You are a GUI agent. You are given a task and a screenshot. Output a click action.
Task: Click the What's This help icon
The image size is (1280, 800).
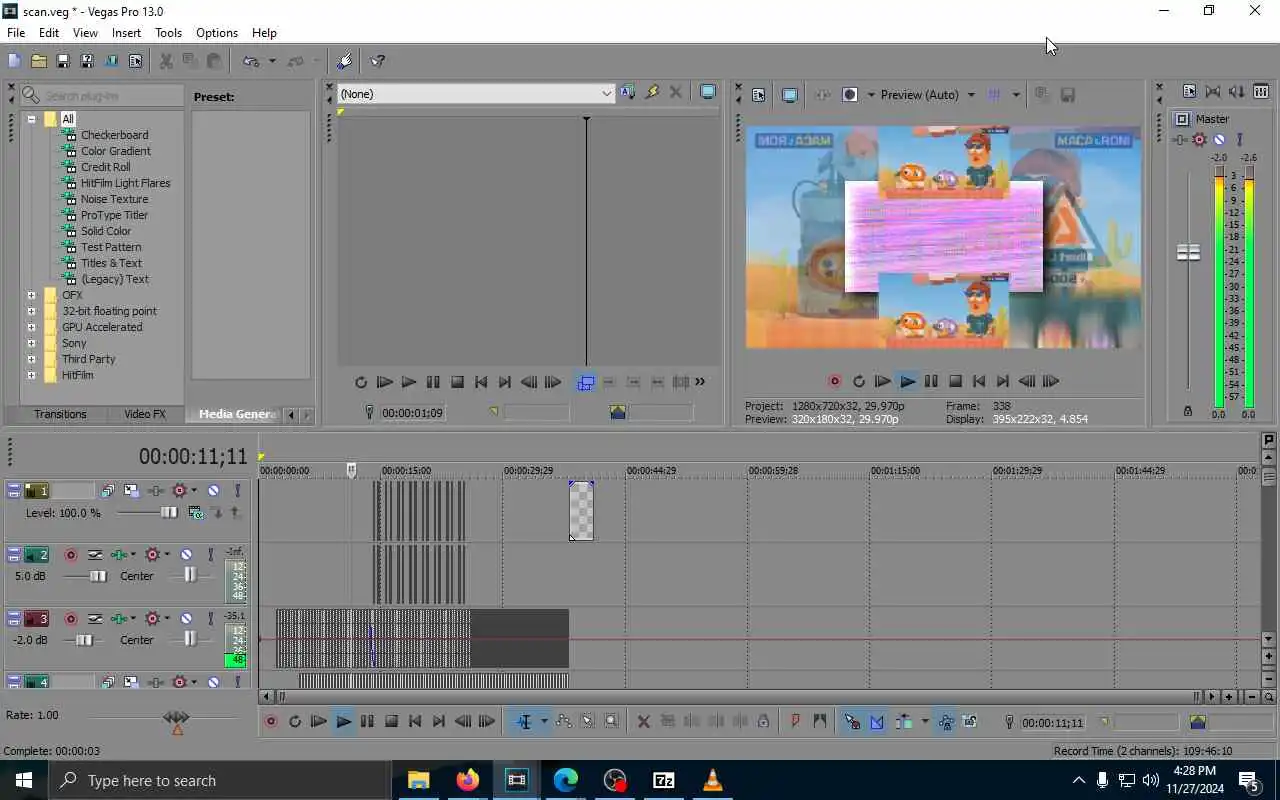tap(378, 61)
